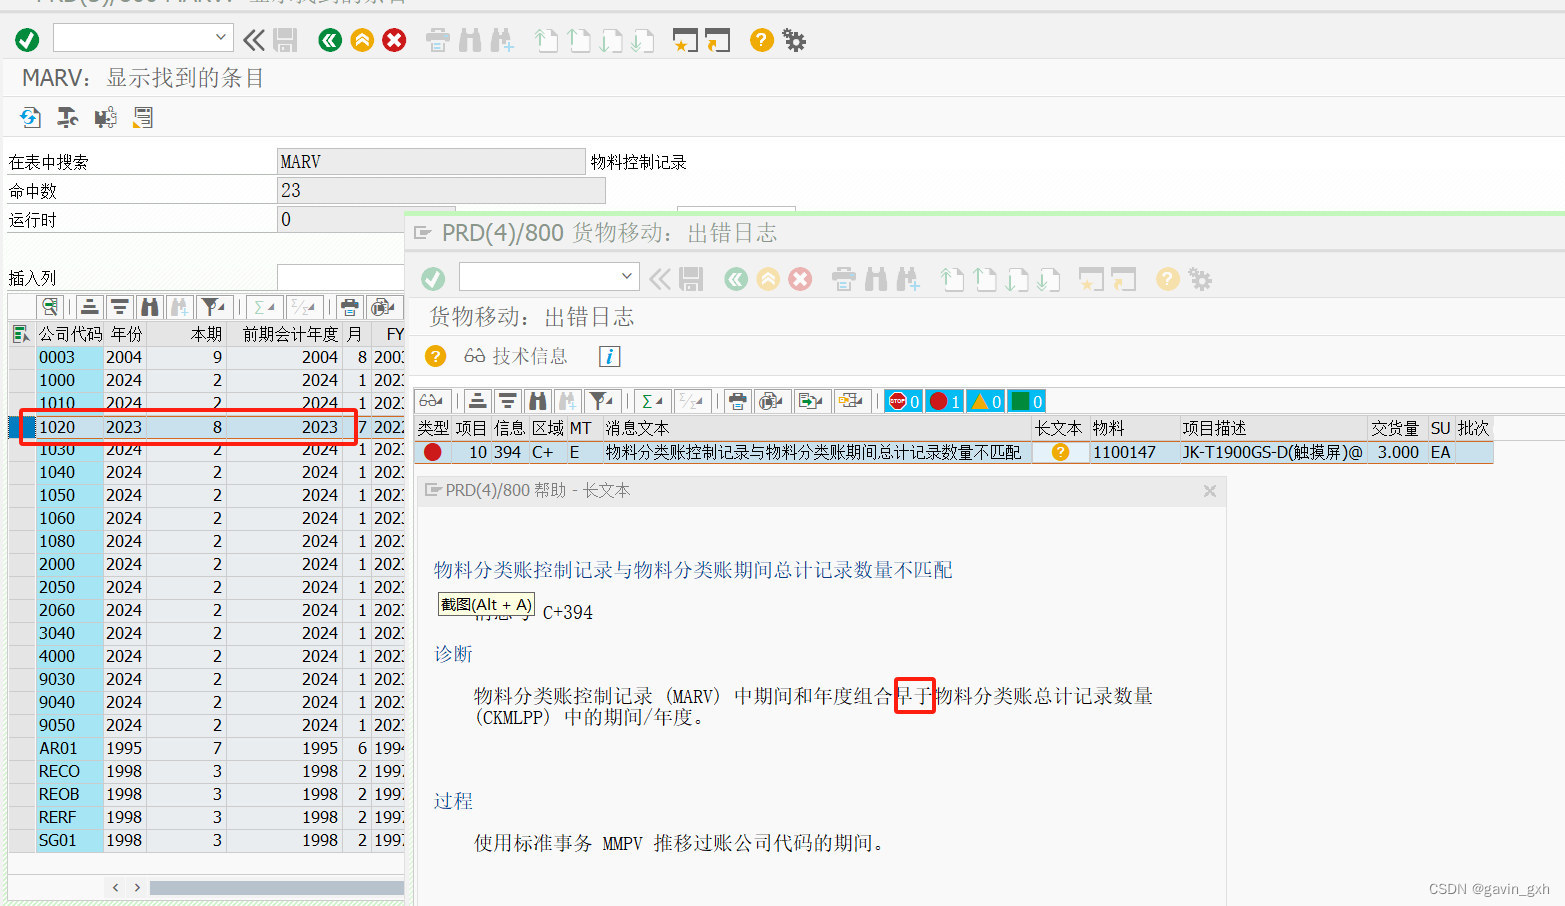Click the binoculars find icon in error log
The image size is (1565, 906).
538,400
